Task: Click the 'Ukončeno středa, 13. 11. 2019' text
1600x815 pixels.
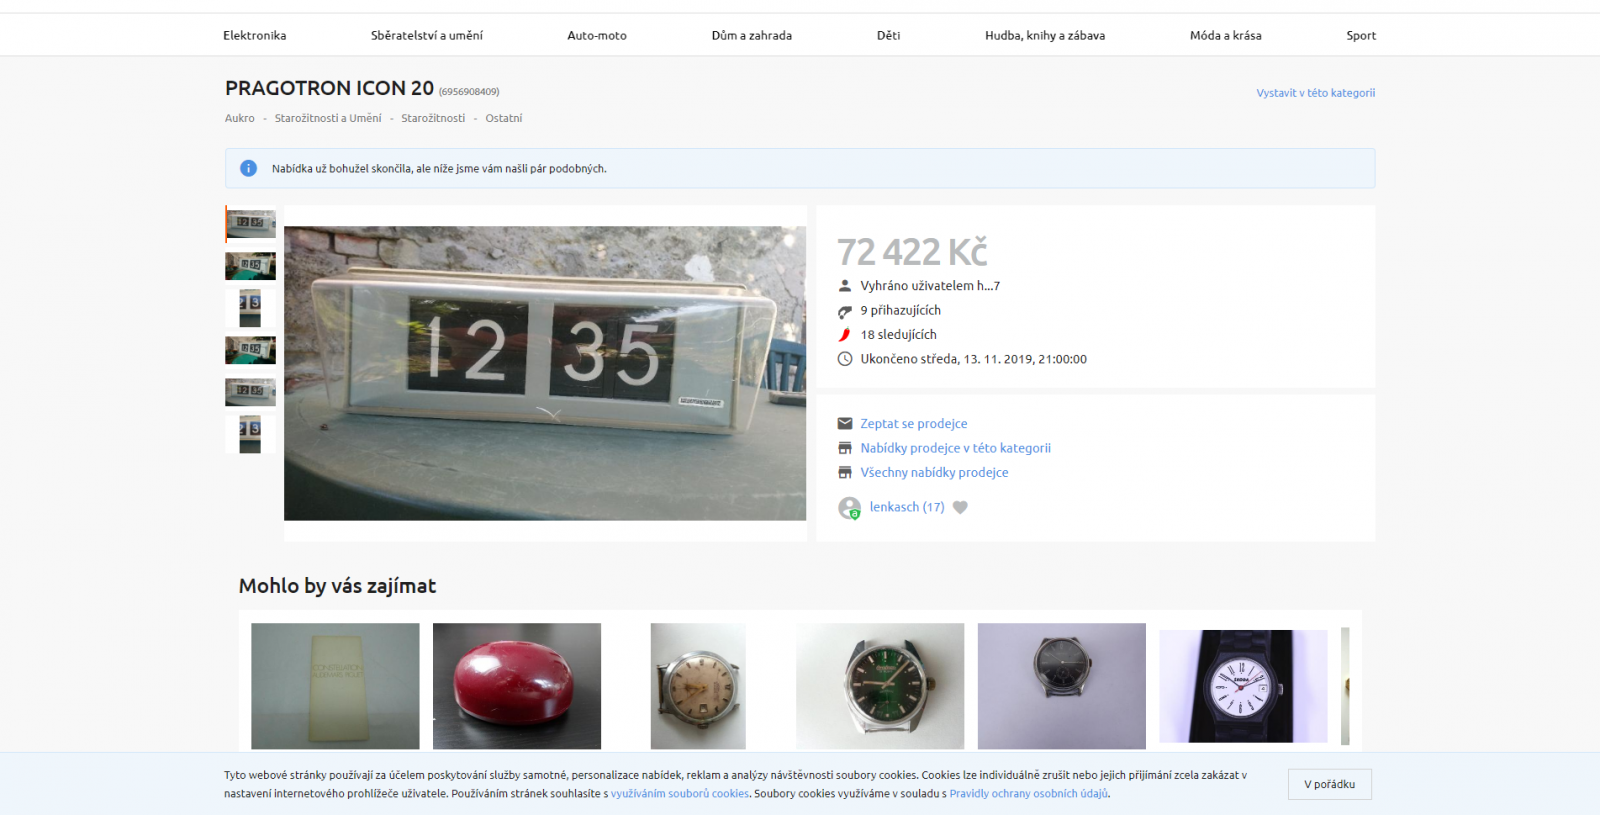Action: click(973, 359)
